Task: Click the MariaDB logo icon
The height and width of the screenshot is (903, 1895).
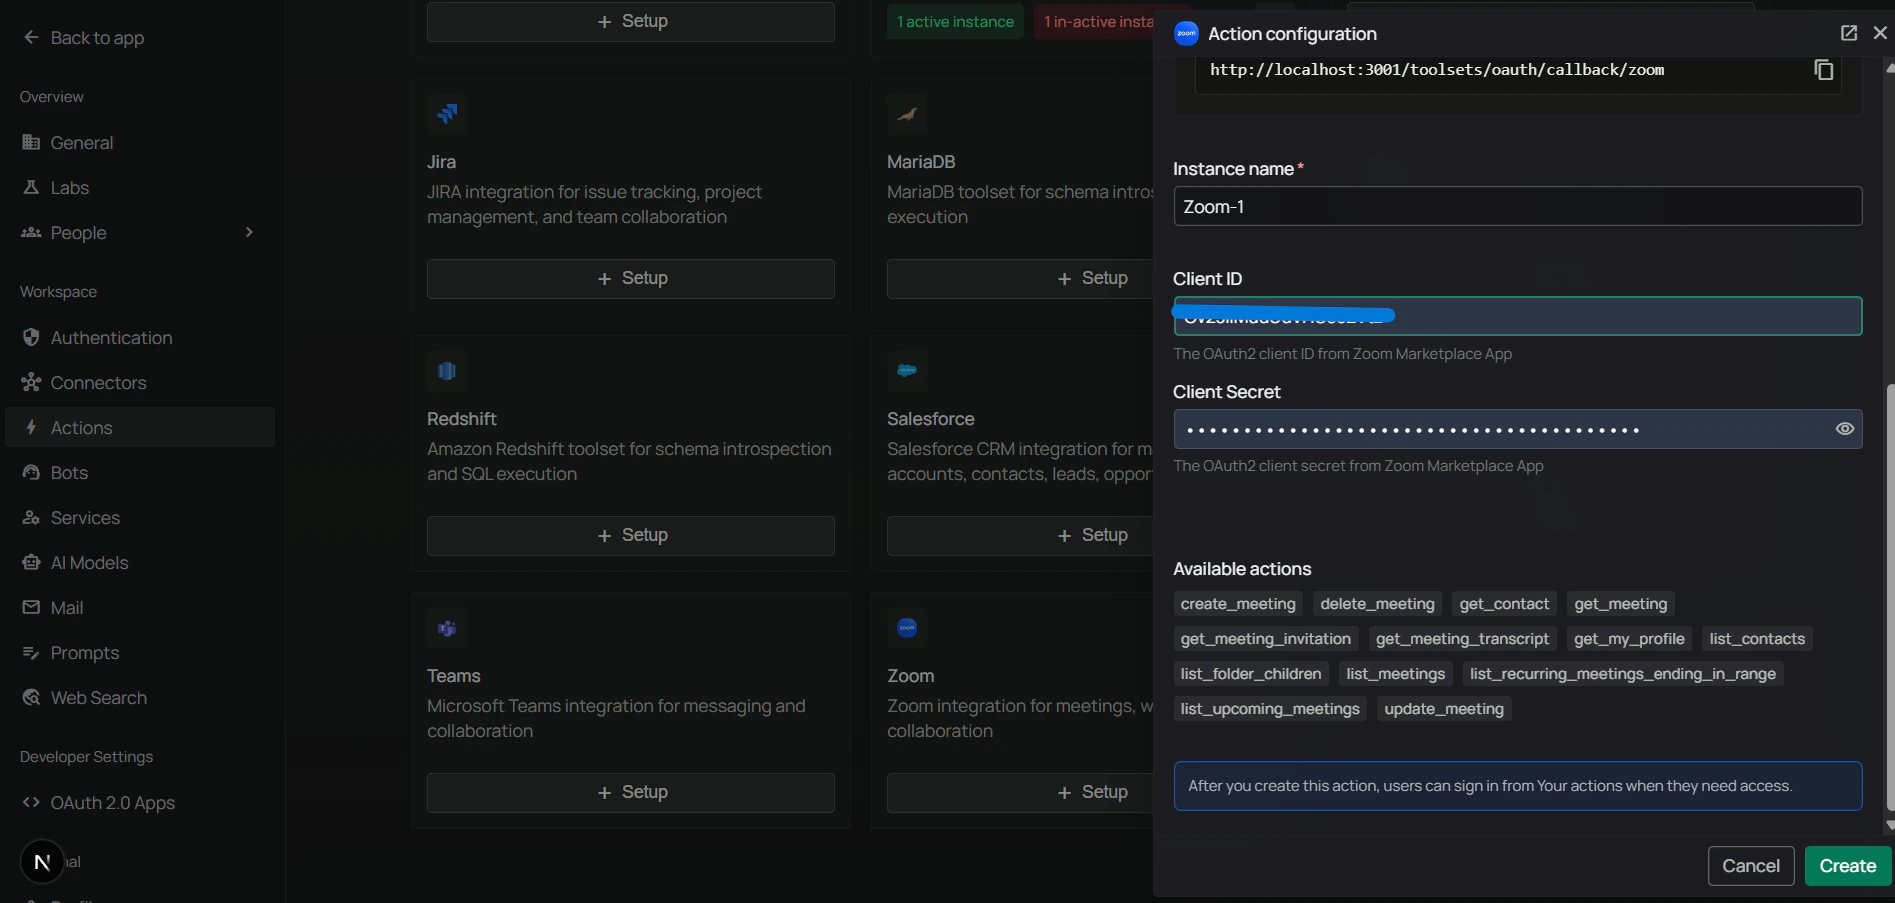Action: pyautogui.click(x=907, y=114)
